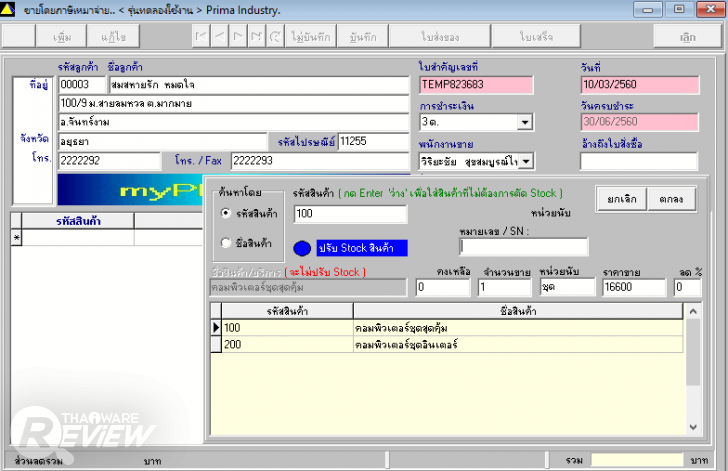Screen dimensions: 728x471
Task: Click district field อ.จันทร์งาม
Action: tap(234, 122)
